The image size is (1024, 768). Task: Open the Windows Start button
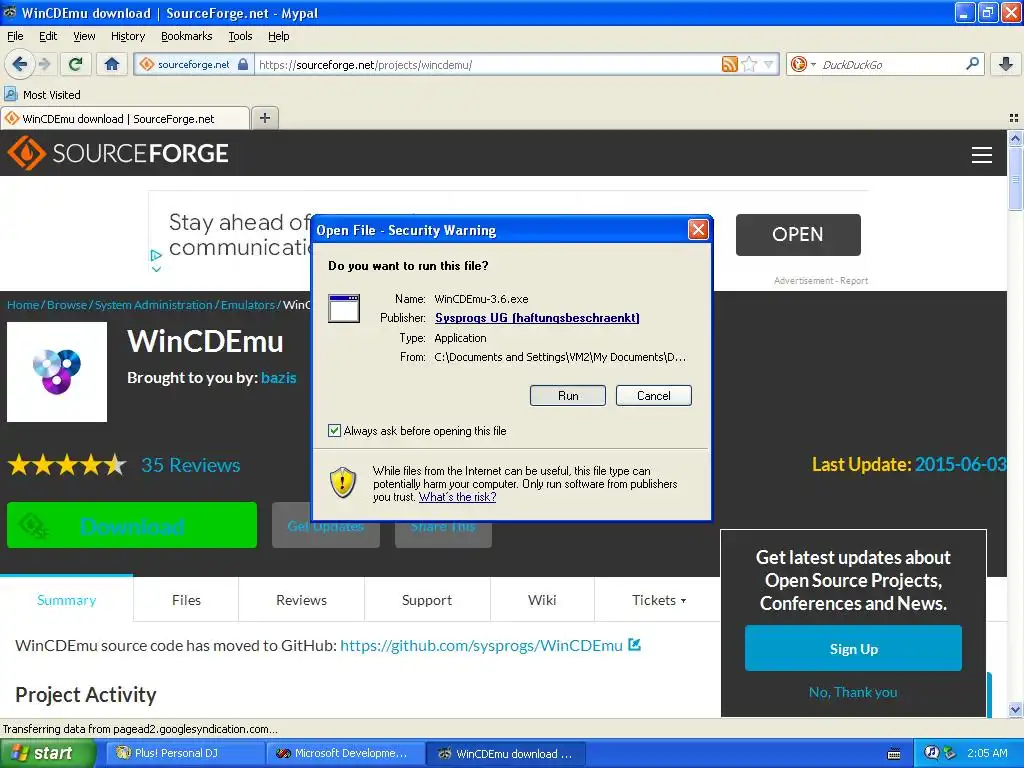click(x=47, y=753)
